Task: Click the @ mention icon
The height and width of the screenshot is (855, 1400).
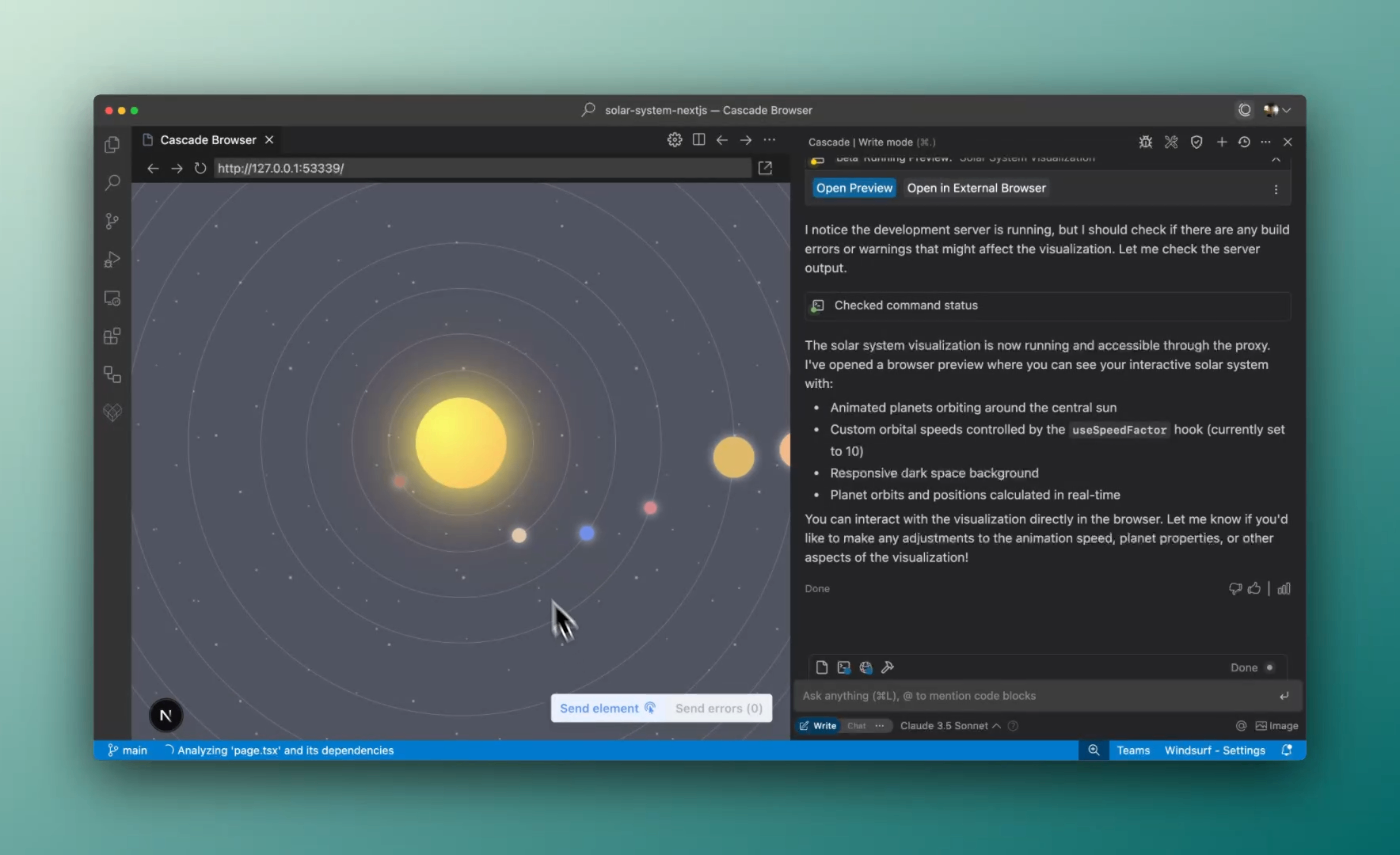Action: click(x=1241, y=726)
